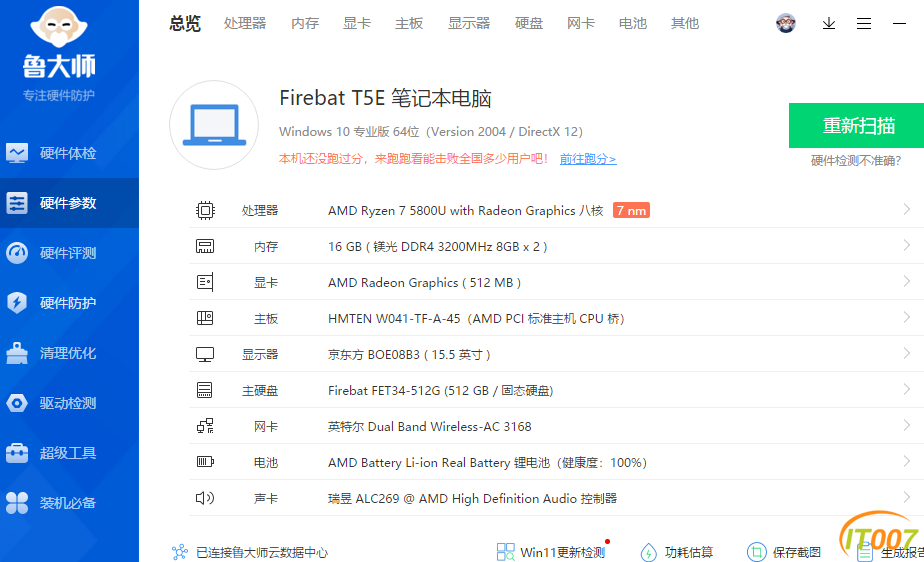Click the 电池 battery icon
This screenshot has height=562, width=924.
point(205,462)
